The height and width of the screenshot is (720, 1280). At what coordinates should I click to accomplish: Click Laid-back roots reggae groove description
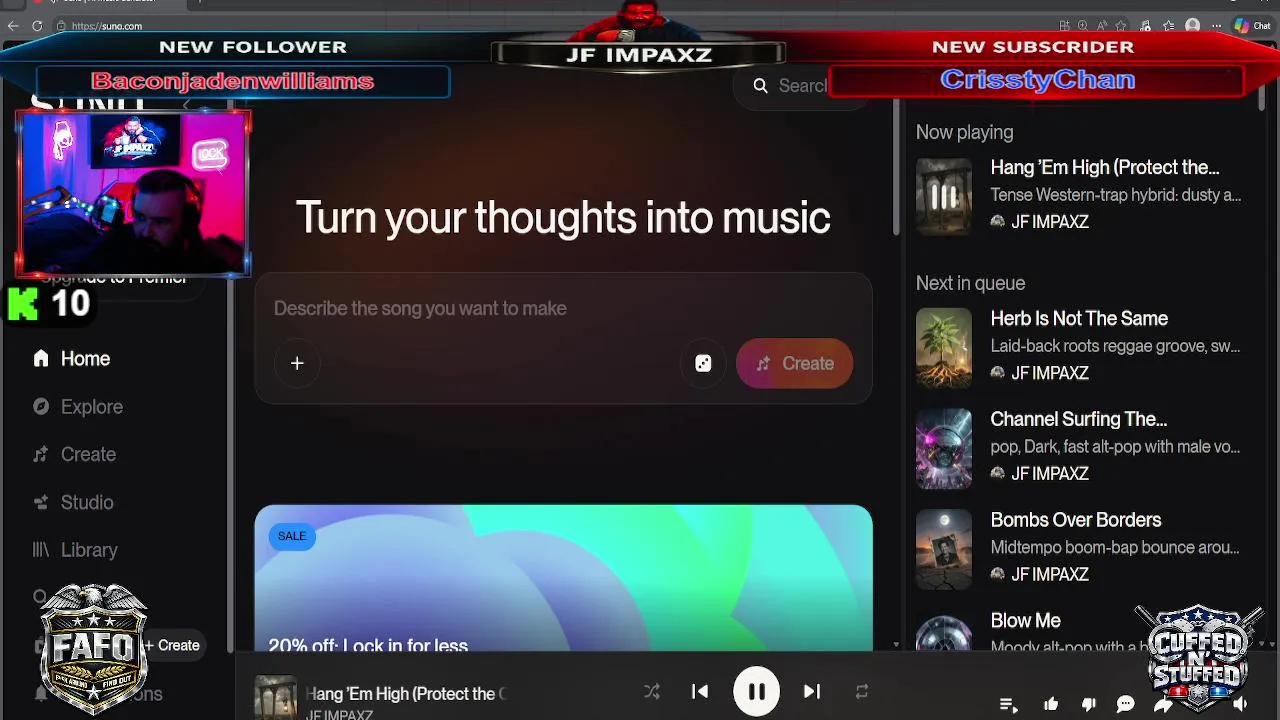click(x=1115, y=347)
